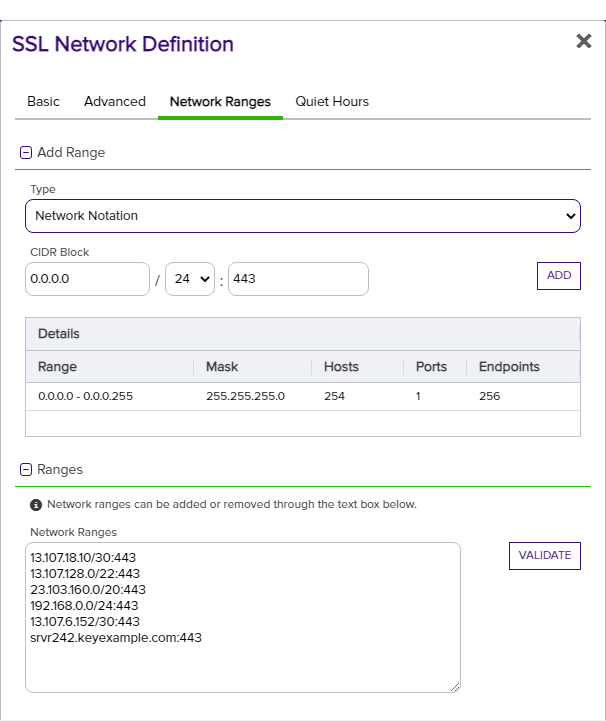Click the info icon beside the ranges hint

36,505
